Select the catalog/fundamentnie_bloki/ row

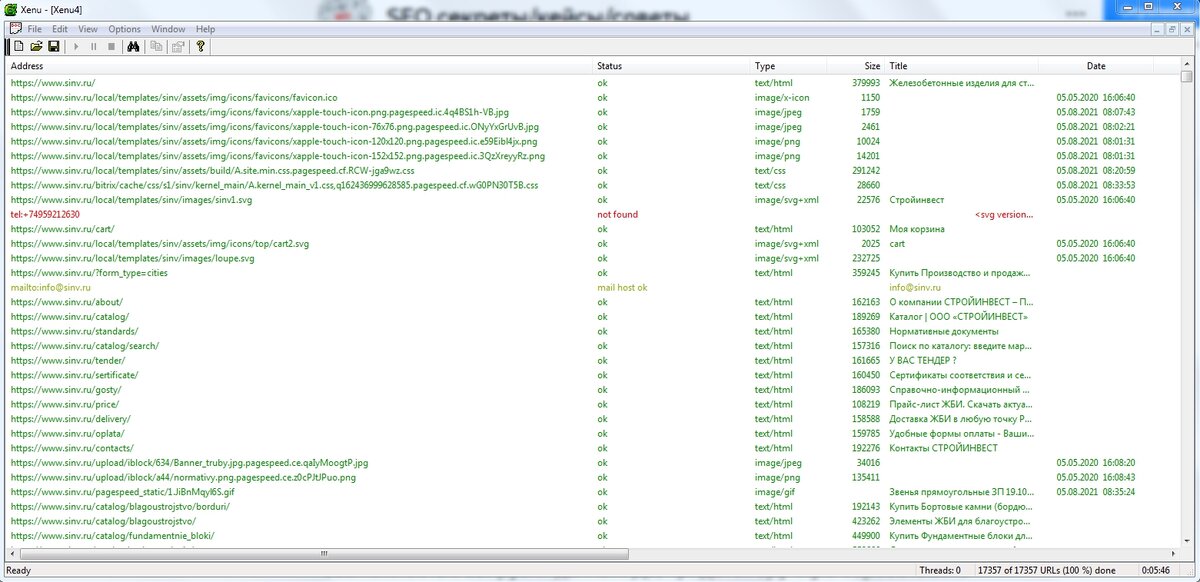(x=112, y=536)
